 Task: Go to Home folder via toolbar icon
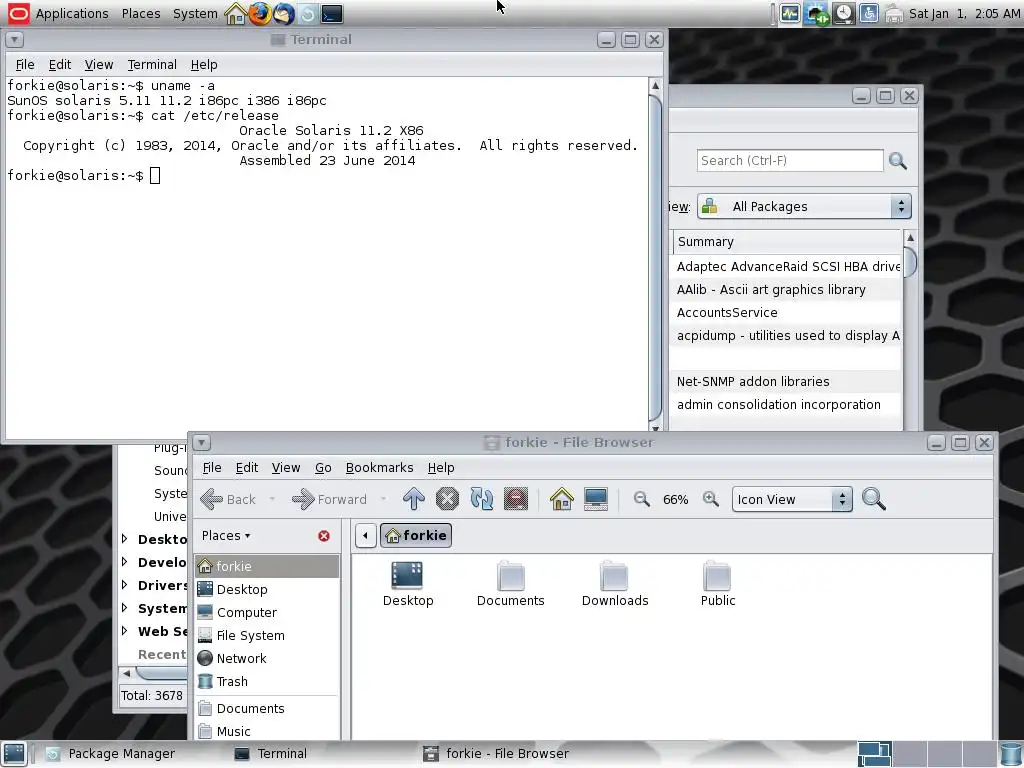[x=562, y=499]
